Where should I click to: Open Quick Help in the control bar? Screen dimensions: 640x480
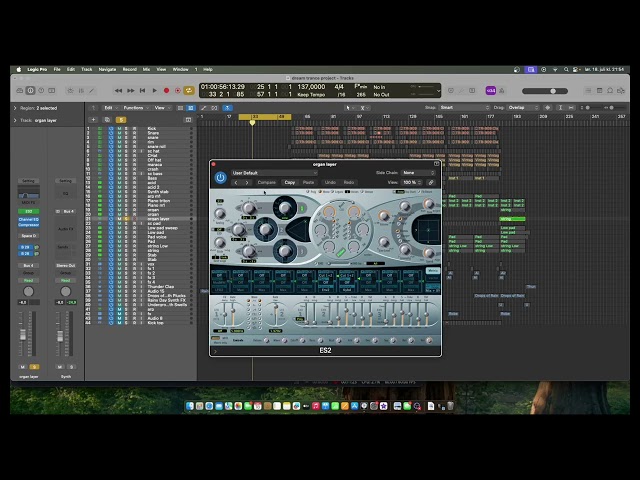click(41, 91)
